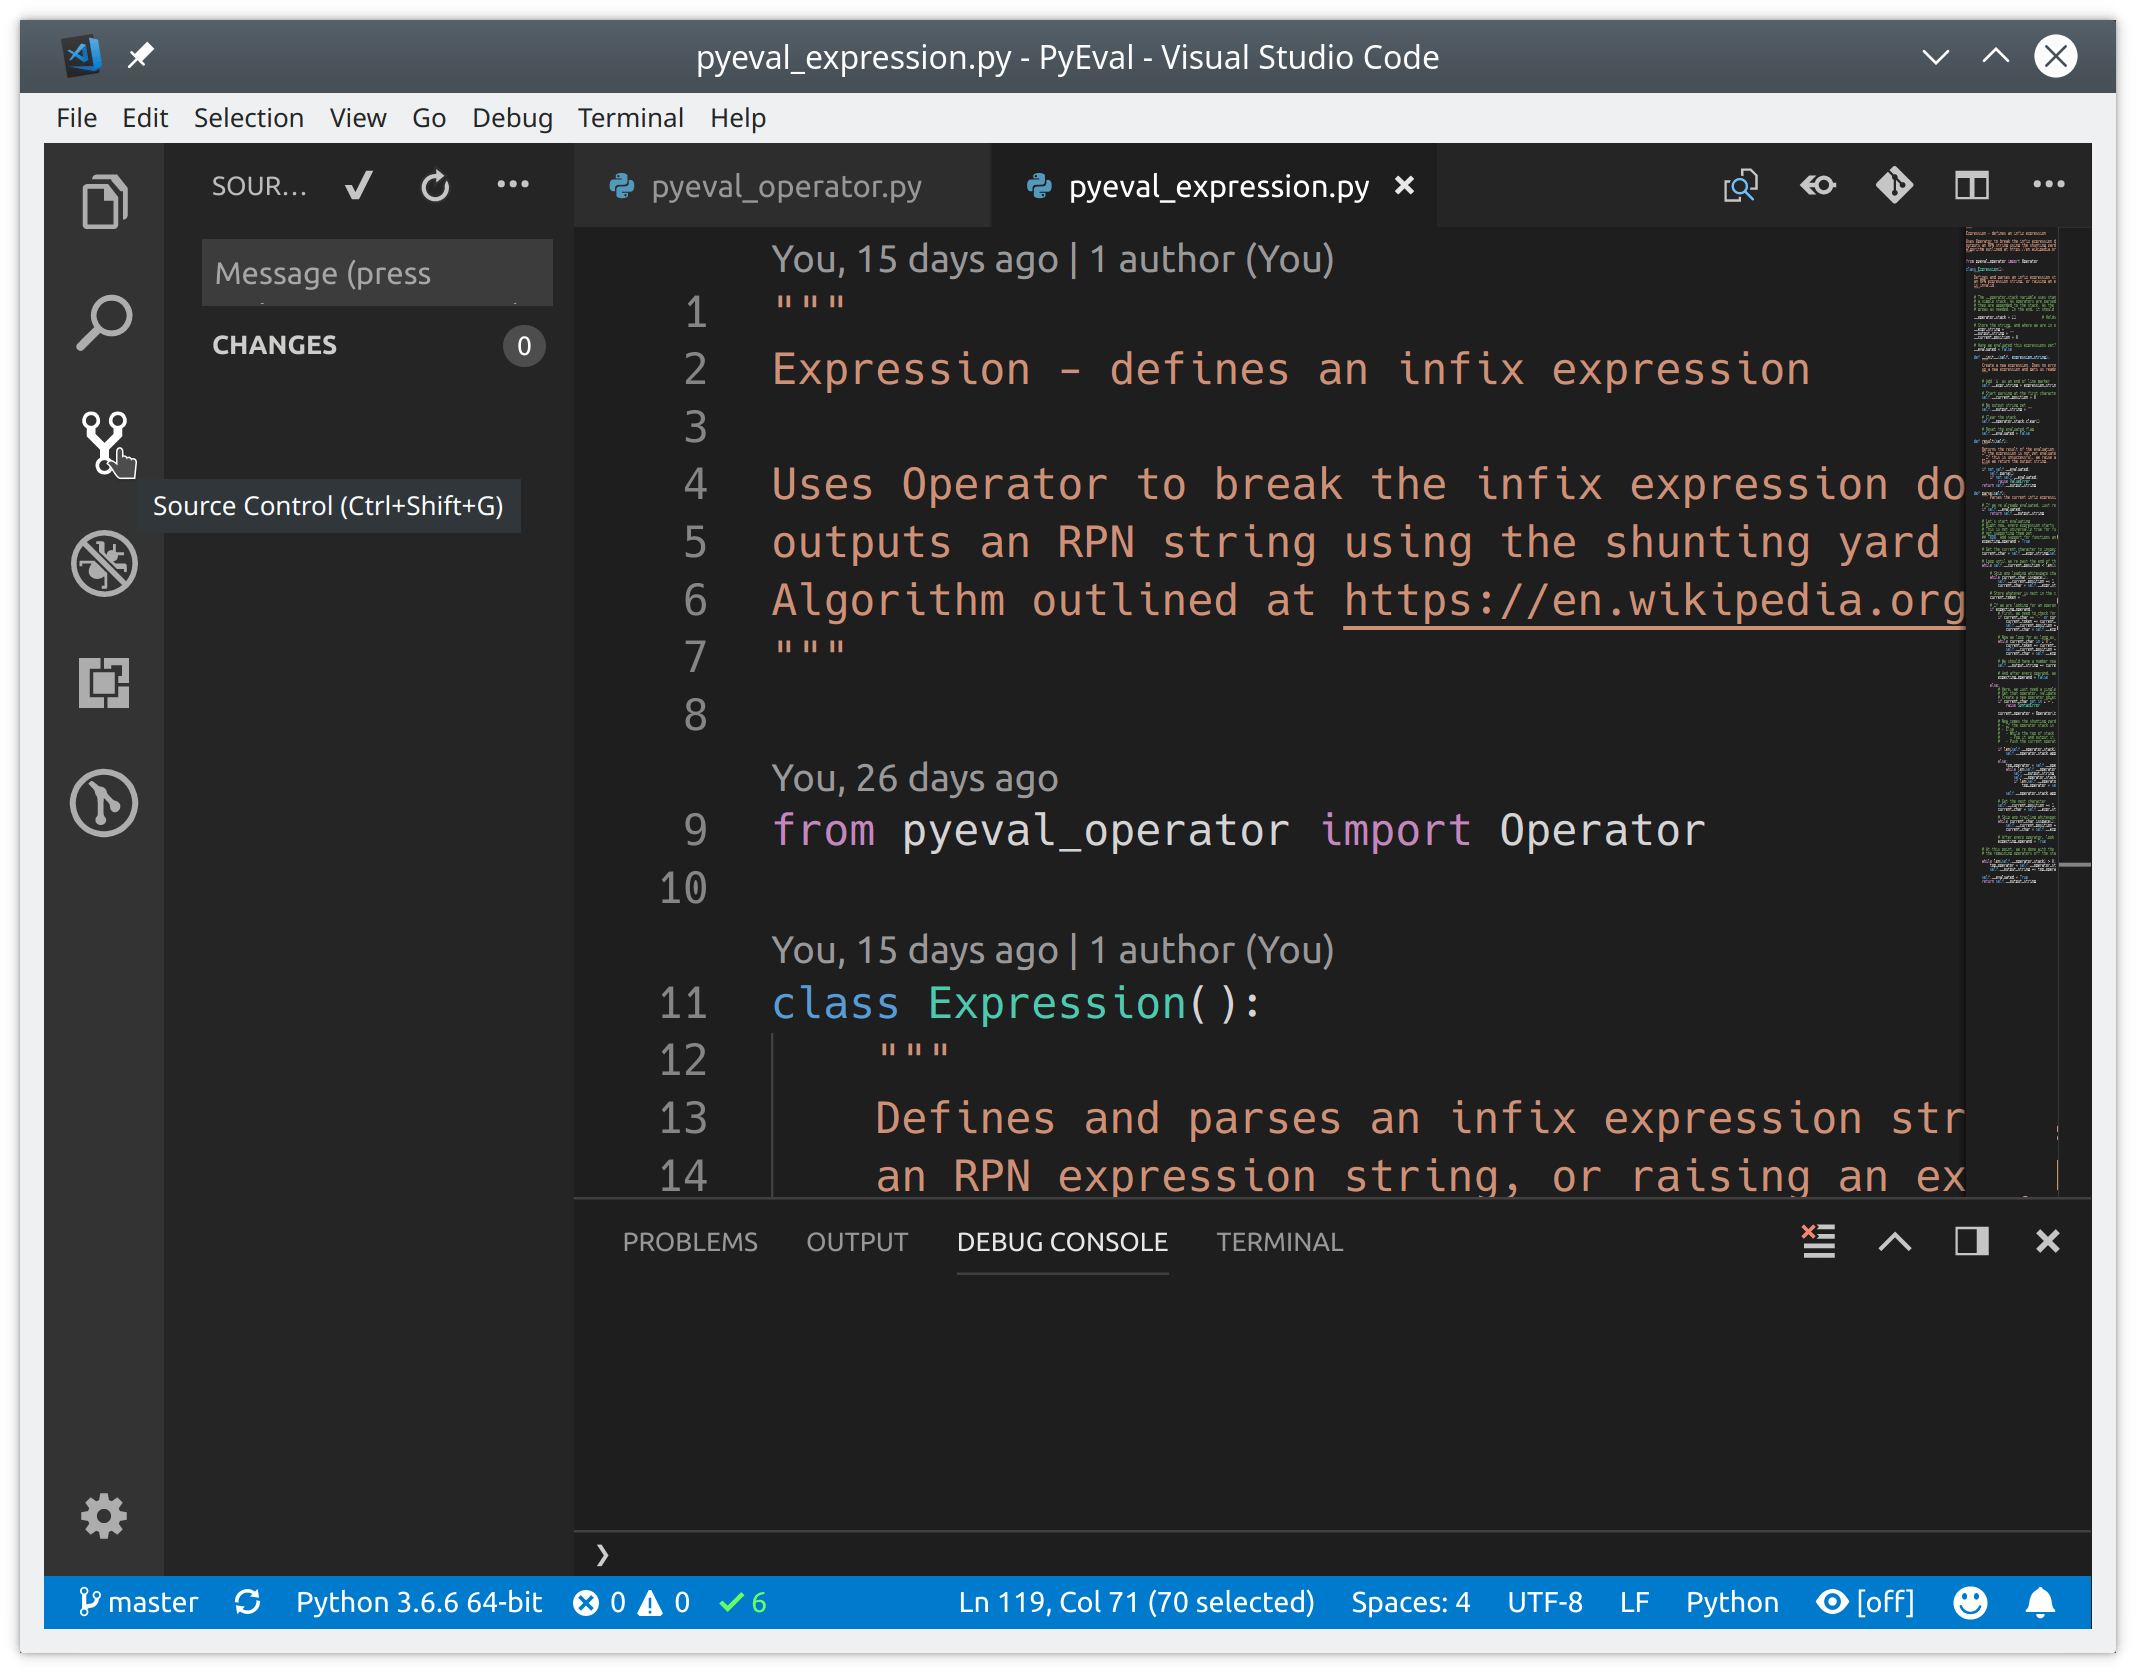Viewport: 2136px width, 1673px height.
Task: Open the Wikipedia shunting yard link
Action: coord(1650,599)
